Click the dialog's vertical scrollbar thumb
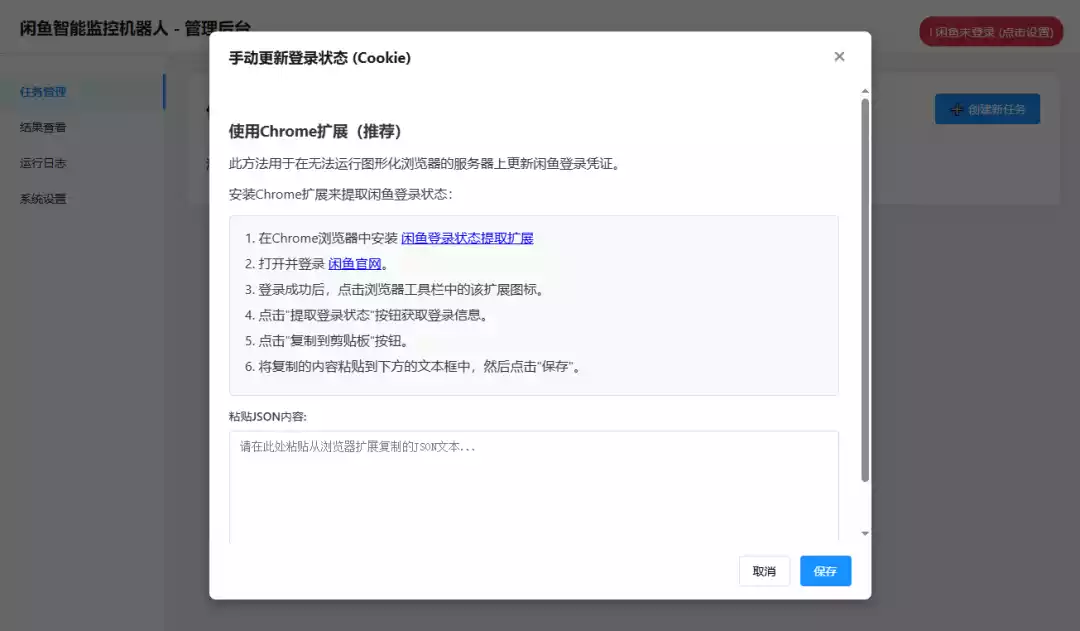The image size is (1080, 631). 865,290
